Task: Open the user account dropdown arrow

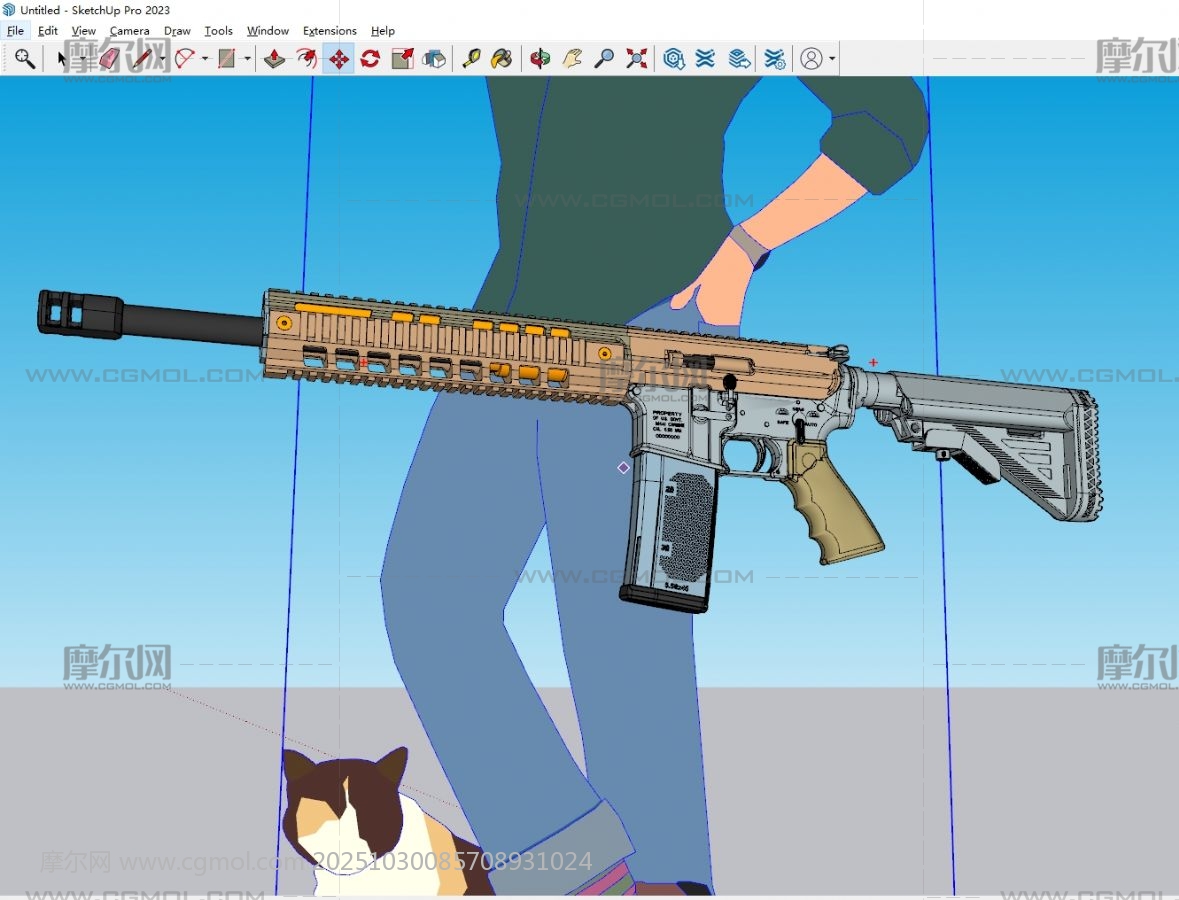Action: coord(832,59)
